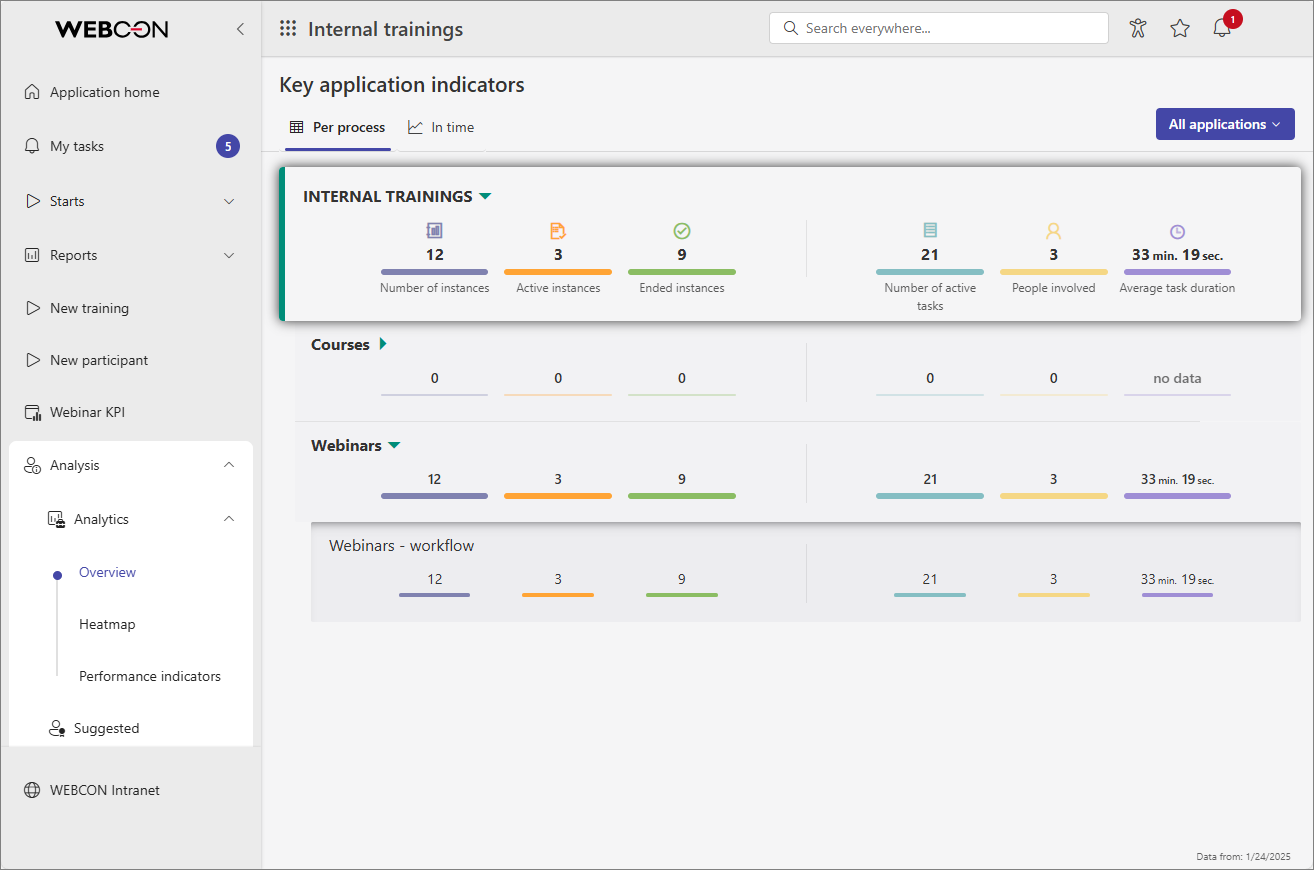1314x870 pixels.
Task: Click the Internal trainings header title
Action: click(386, 29)
